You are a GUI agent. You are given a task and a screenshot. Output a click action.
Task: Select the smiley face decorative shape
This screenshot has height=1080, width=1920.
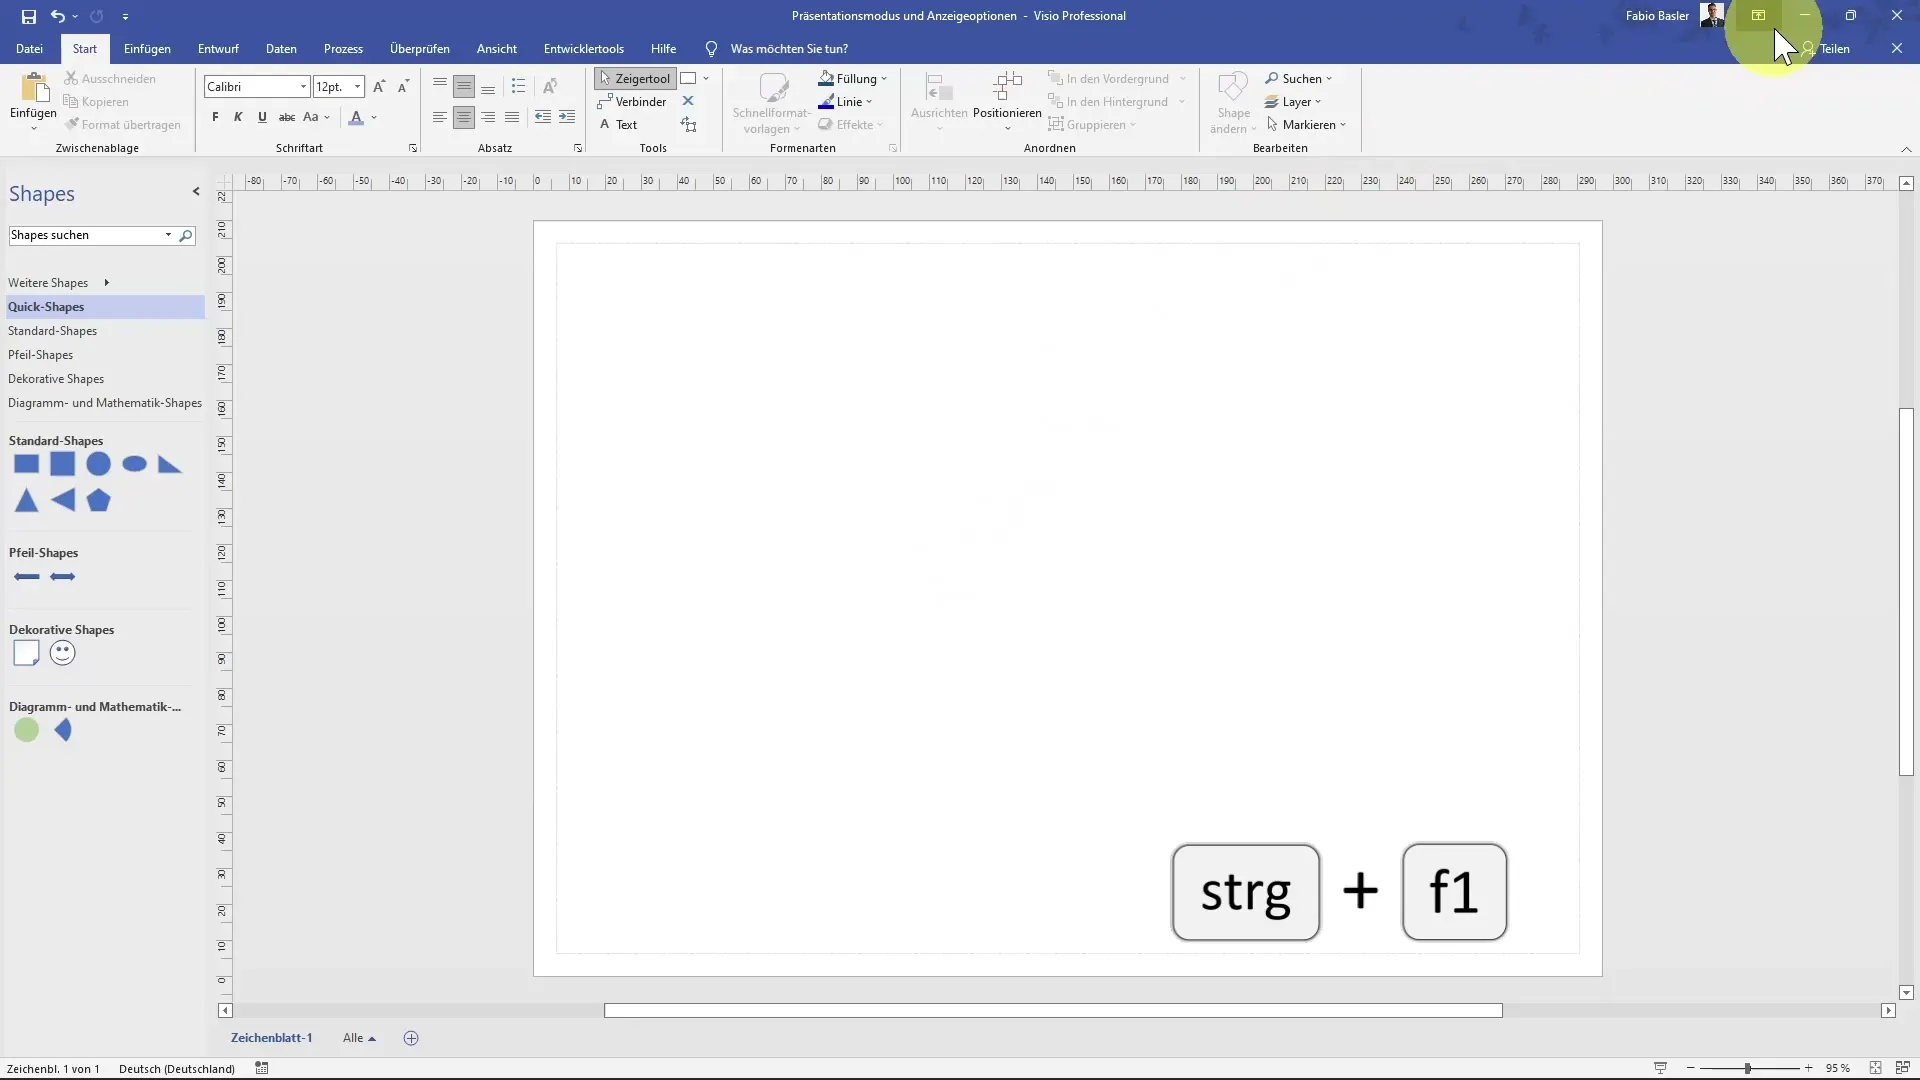62,653
